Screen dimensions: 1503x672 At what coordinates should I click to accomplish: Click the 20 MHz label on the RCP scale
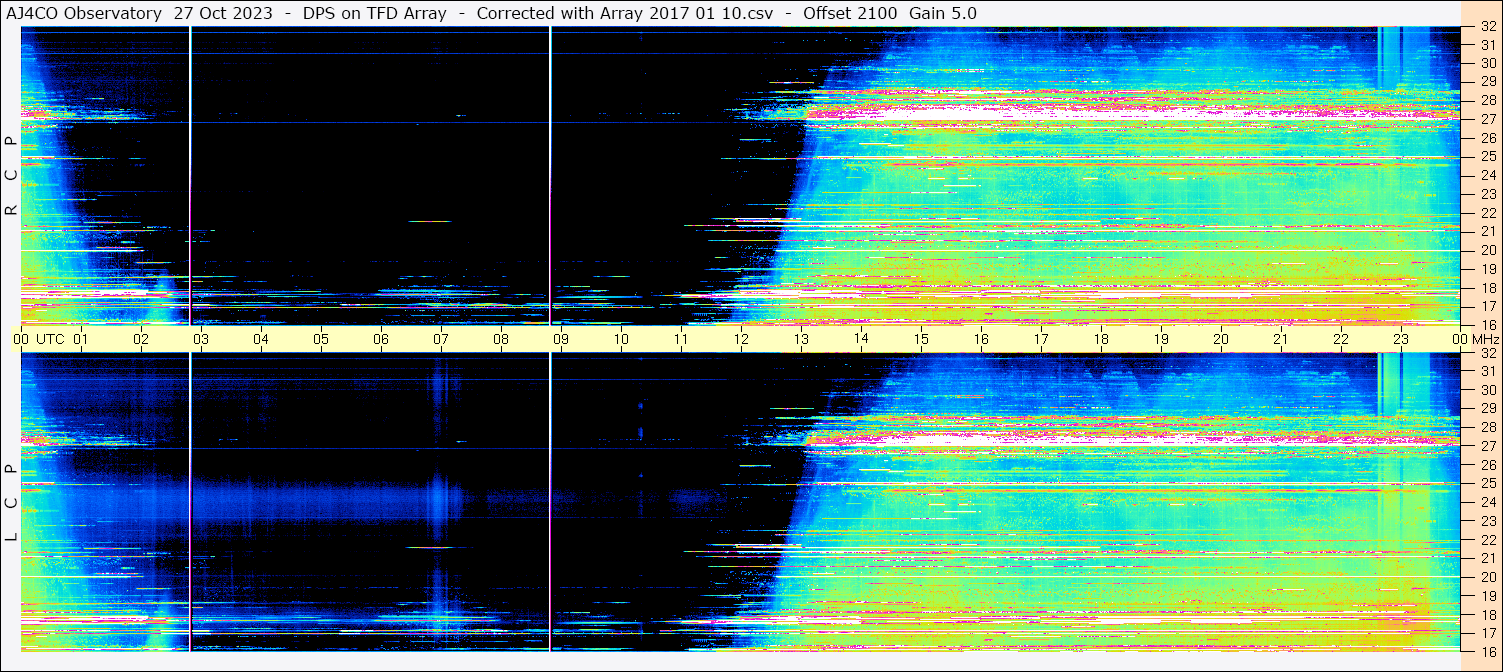click(1487, 250)
